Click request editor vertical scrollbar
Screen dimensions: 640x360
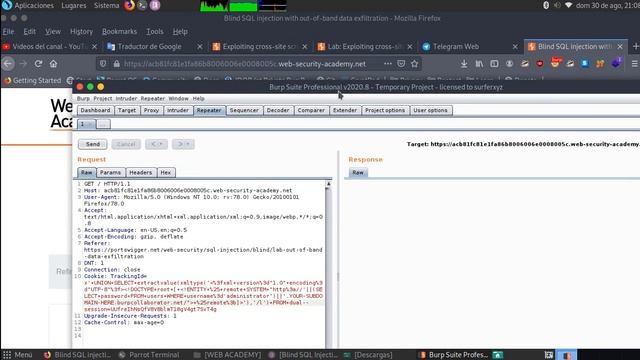(328, 263)
